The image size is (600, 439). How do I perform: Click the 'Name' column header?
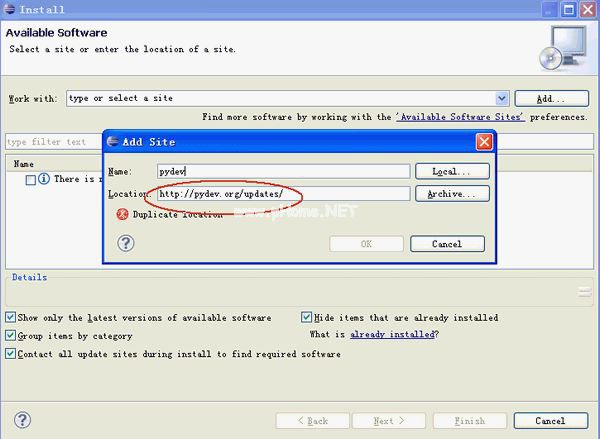24,164
